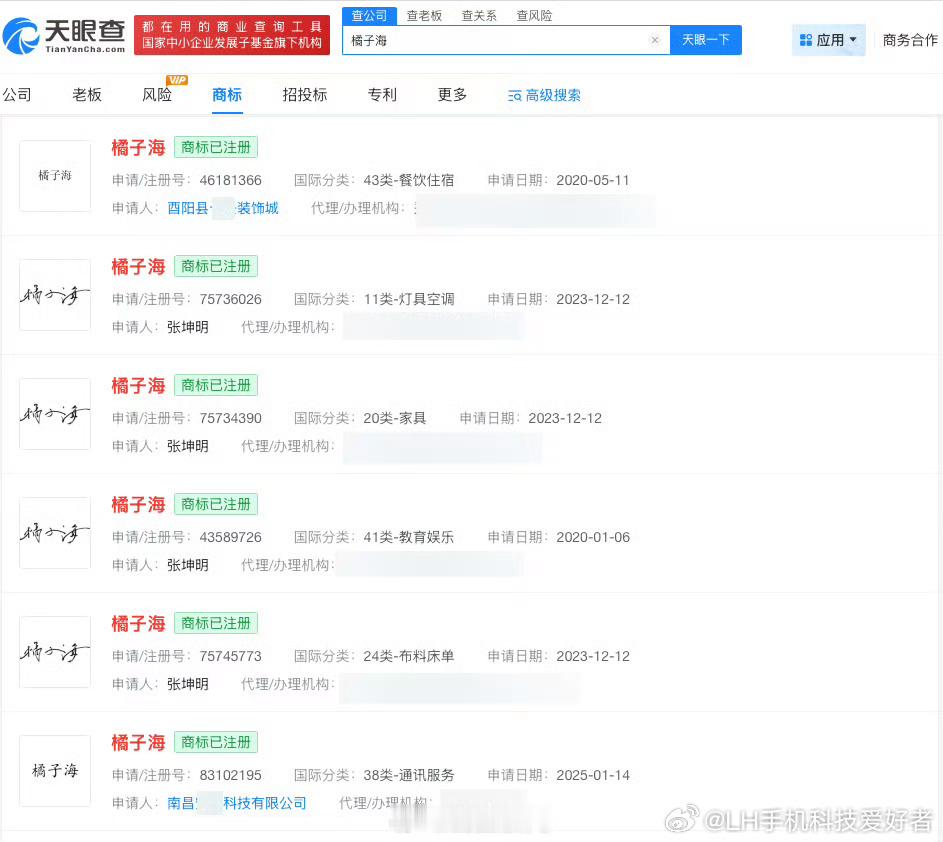
Task: Open the 橘子海 title for 11类-灯具空调
Action: click(x=138, y=266)
